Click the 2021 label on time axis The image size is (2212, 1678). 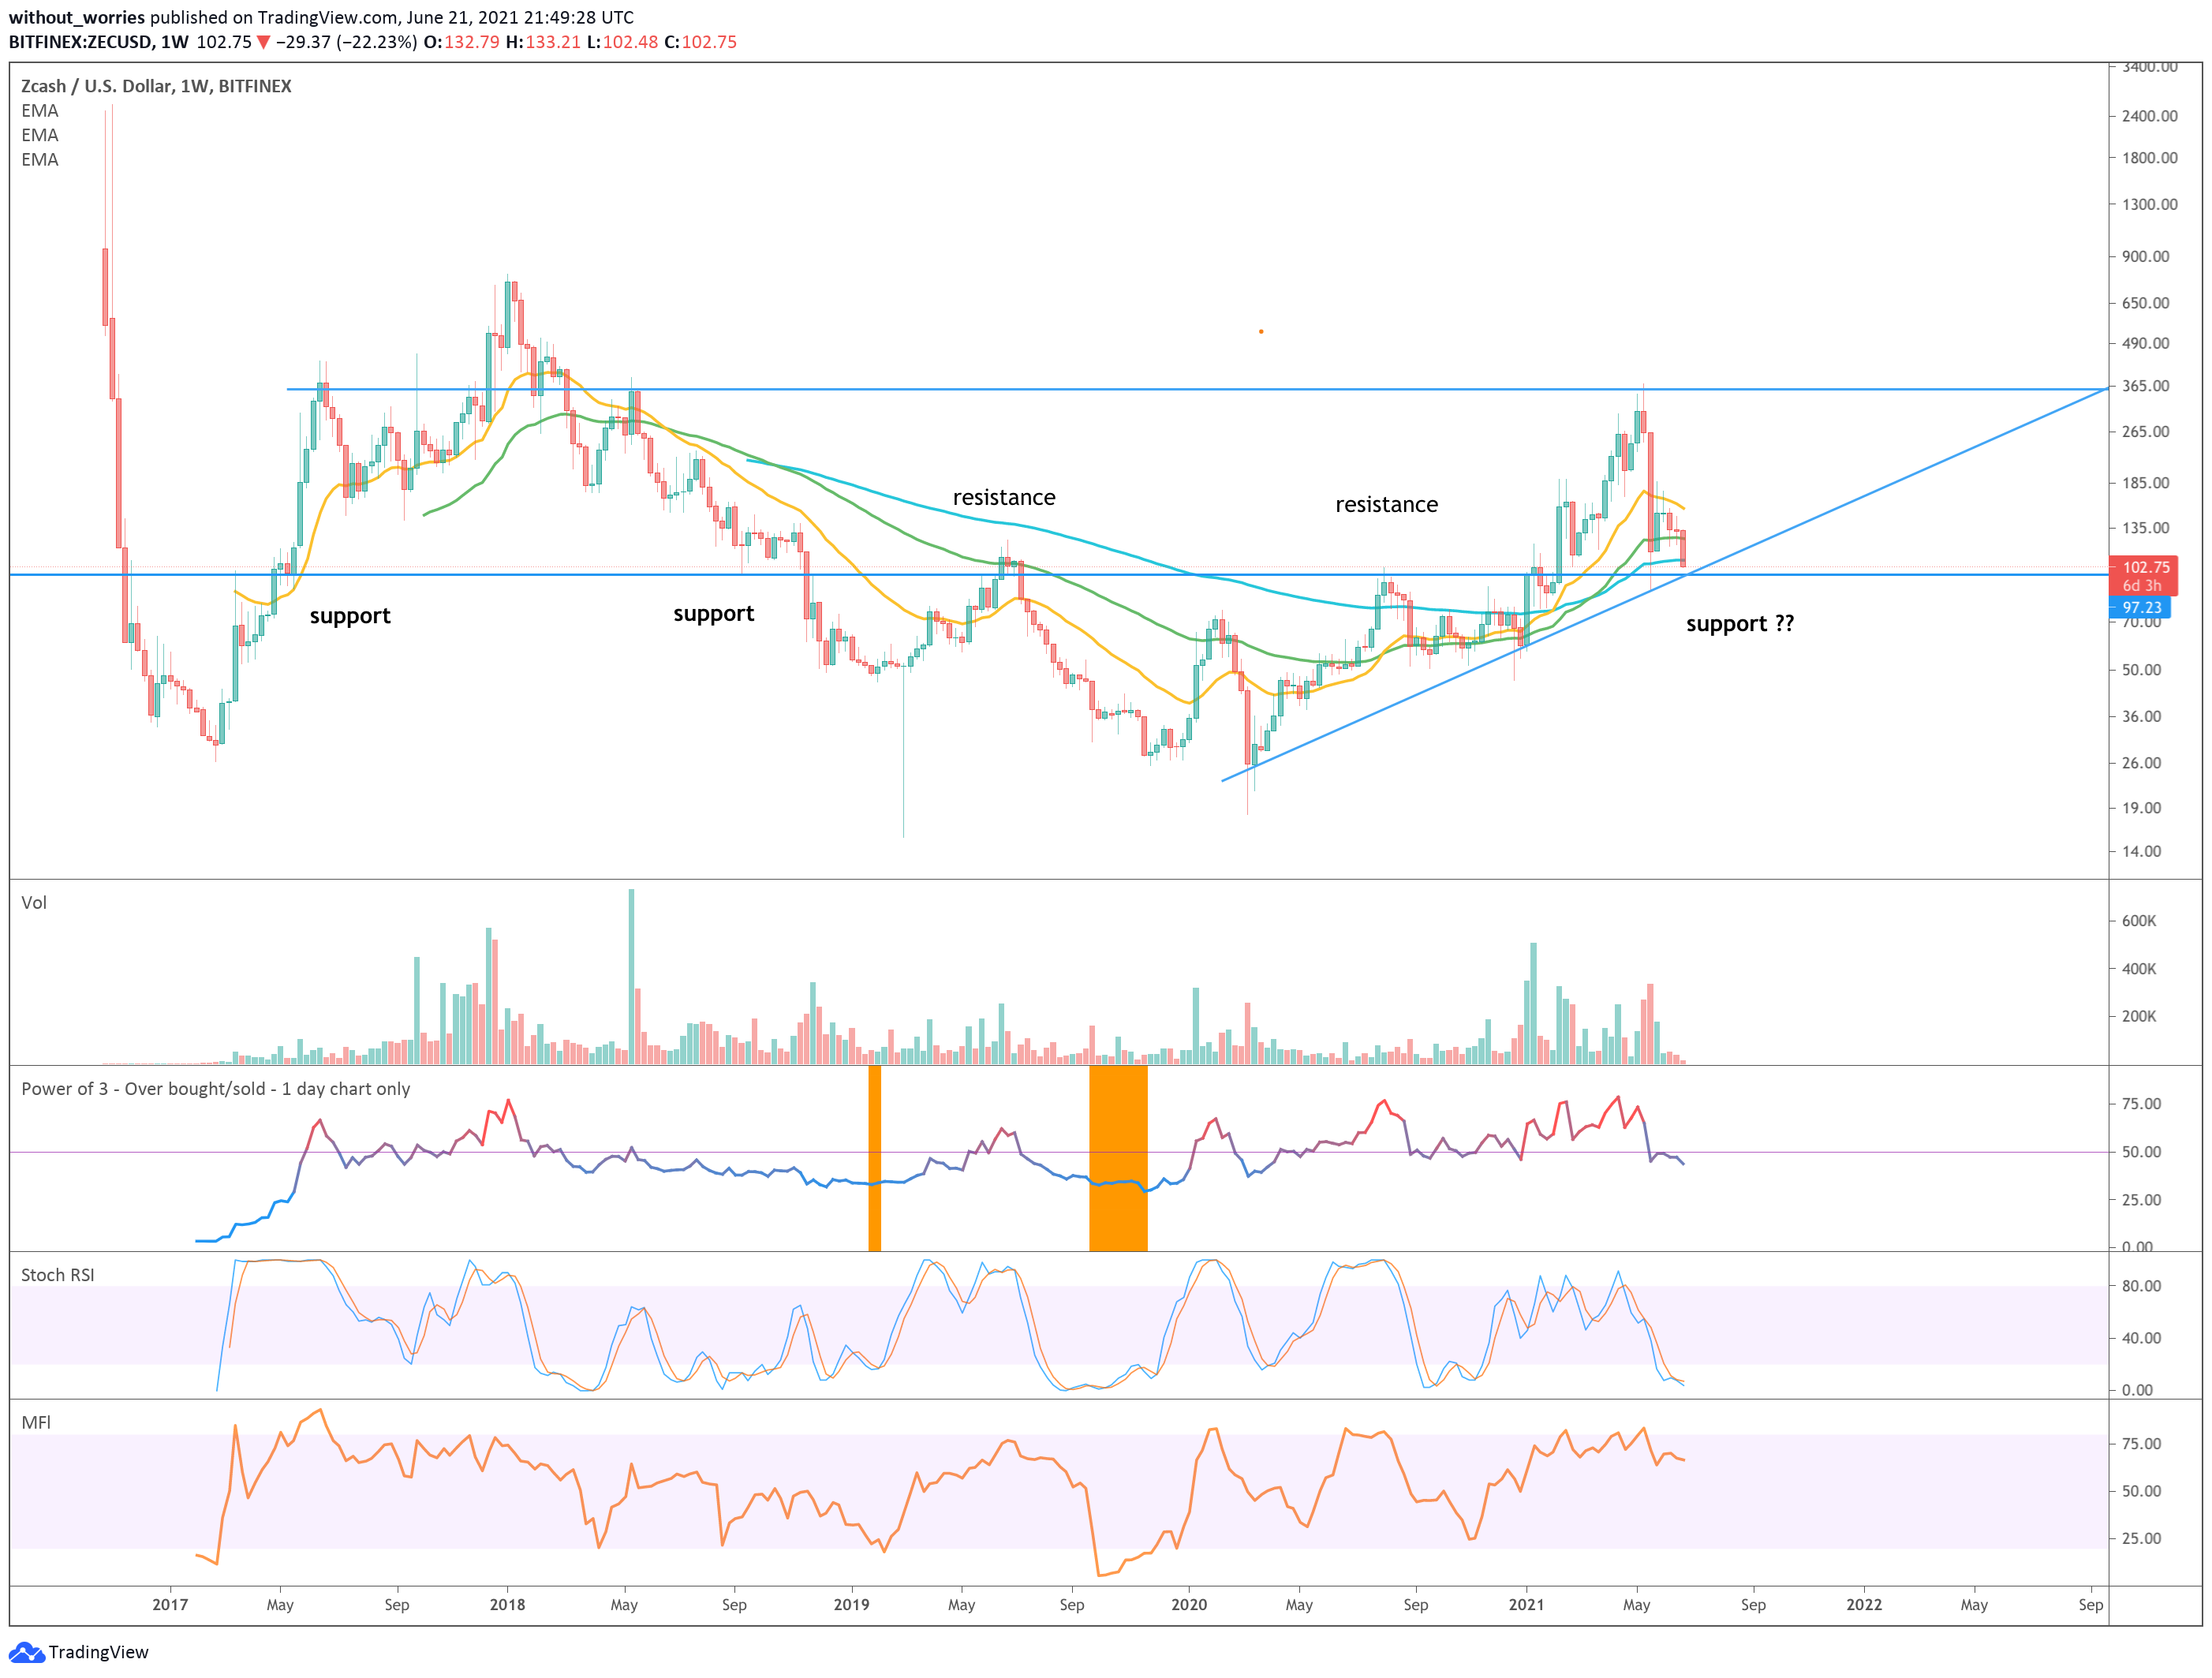pyautogui.click(x=1526, y=1604)
